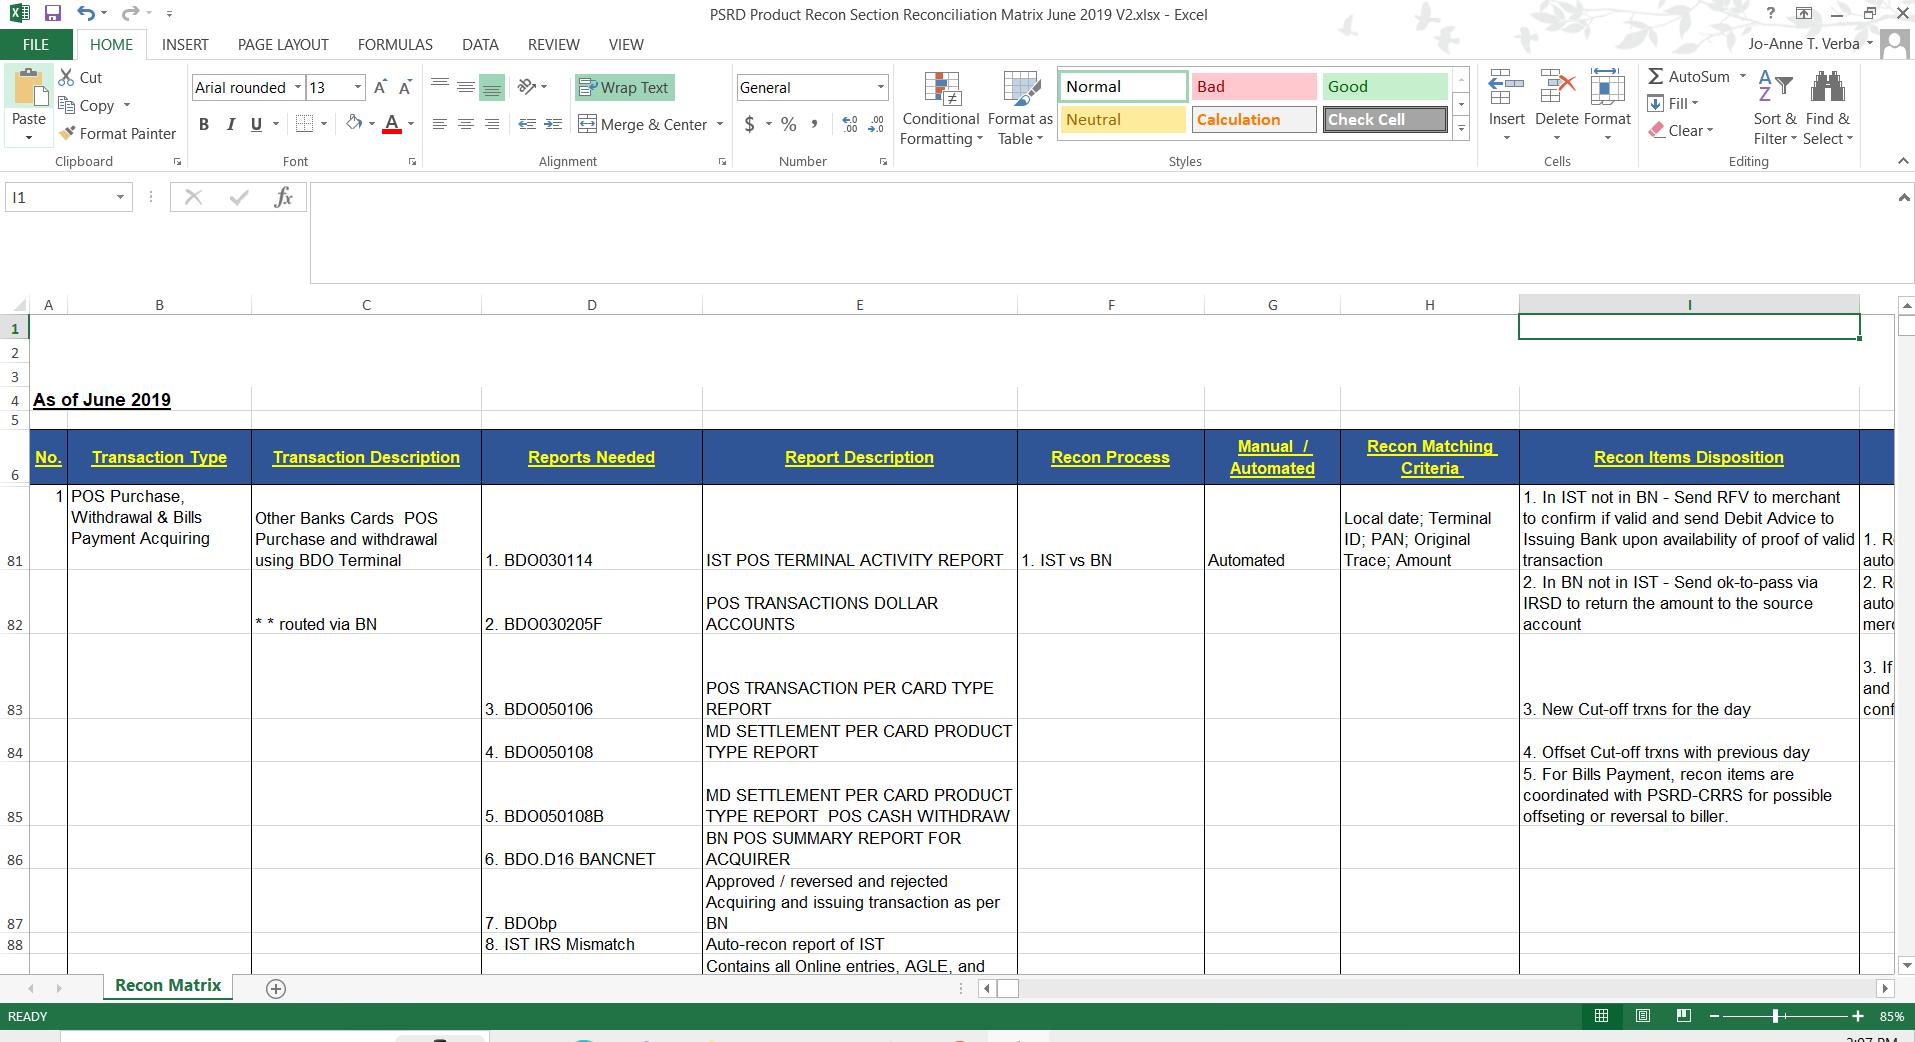
Task: Open the font name dropdown
Action: coord(298,87)
